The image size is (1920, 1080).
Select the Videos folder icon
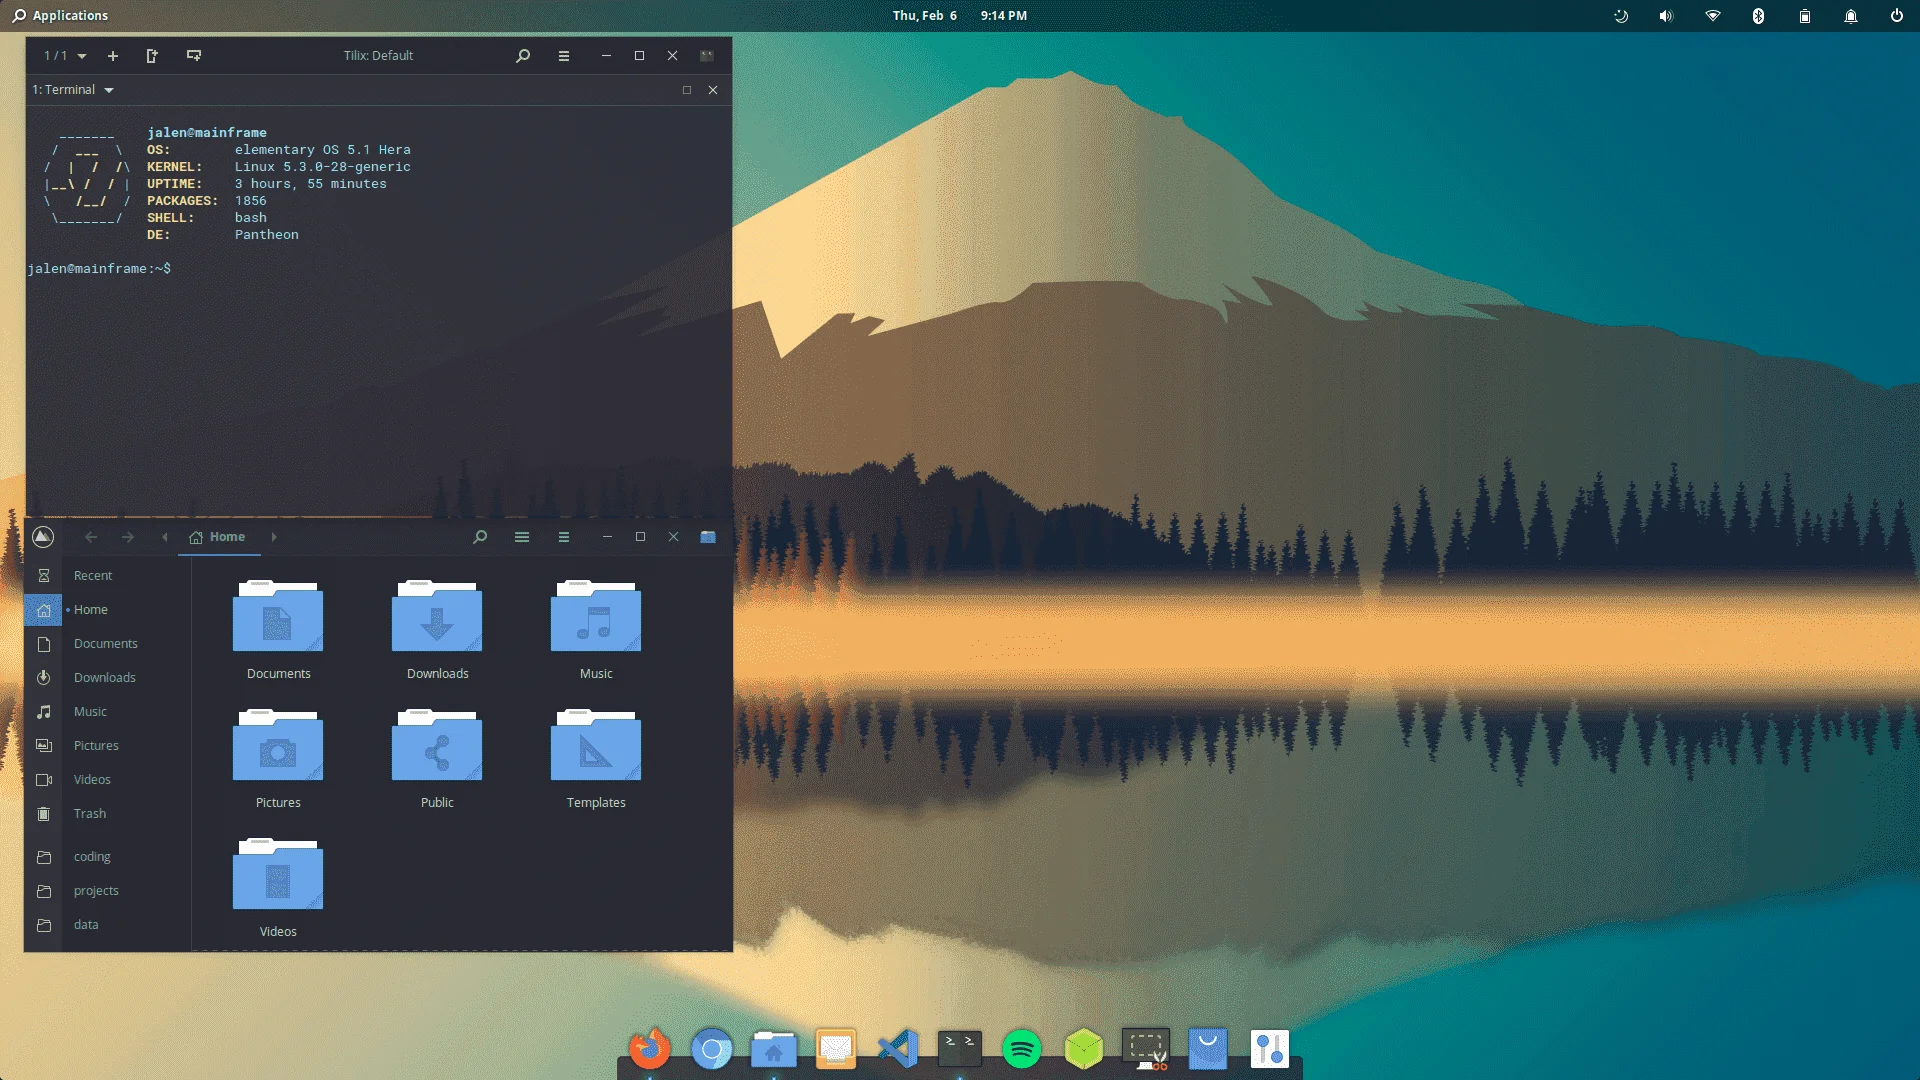click(278, 874)
